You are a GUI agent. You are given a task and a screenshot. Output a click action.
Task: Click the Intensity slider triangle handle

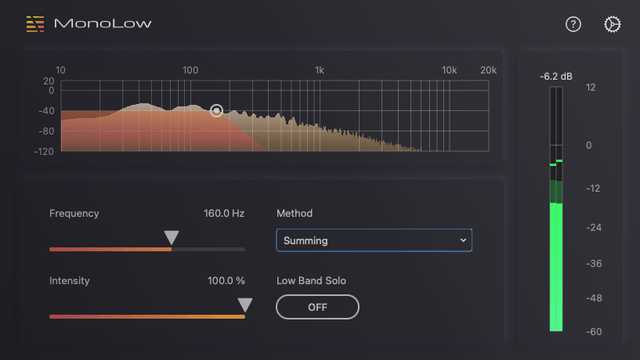[245, 304]
